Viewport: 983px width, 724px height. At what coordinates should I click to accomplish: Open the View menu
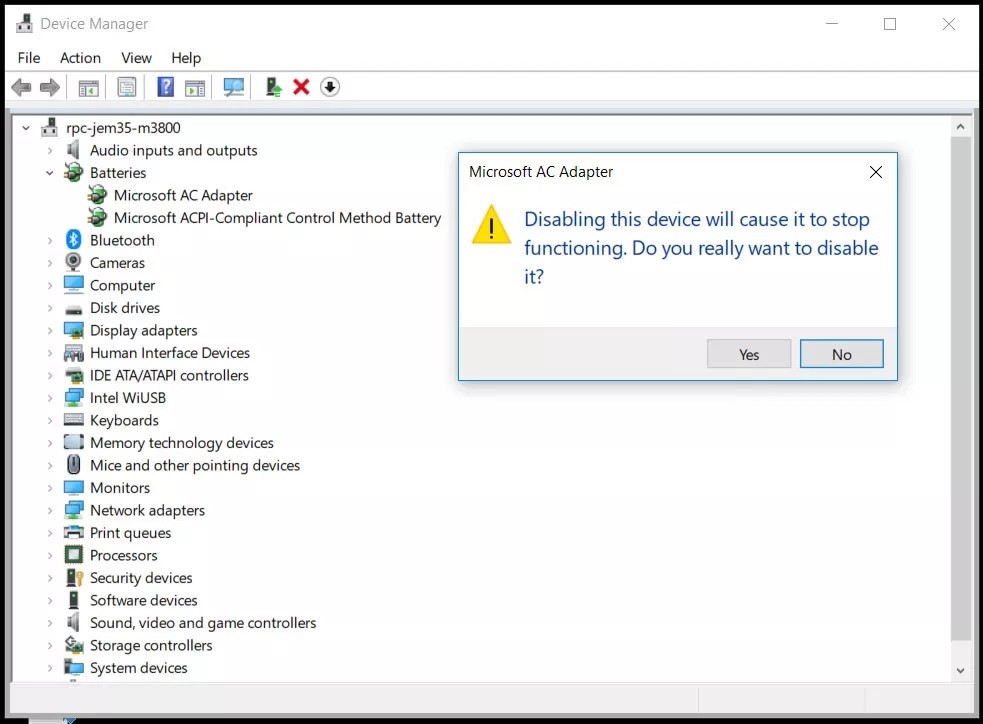click(136, 58)
